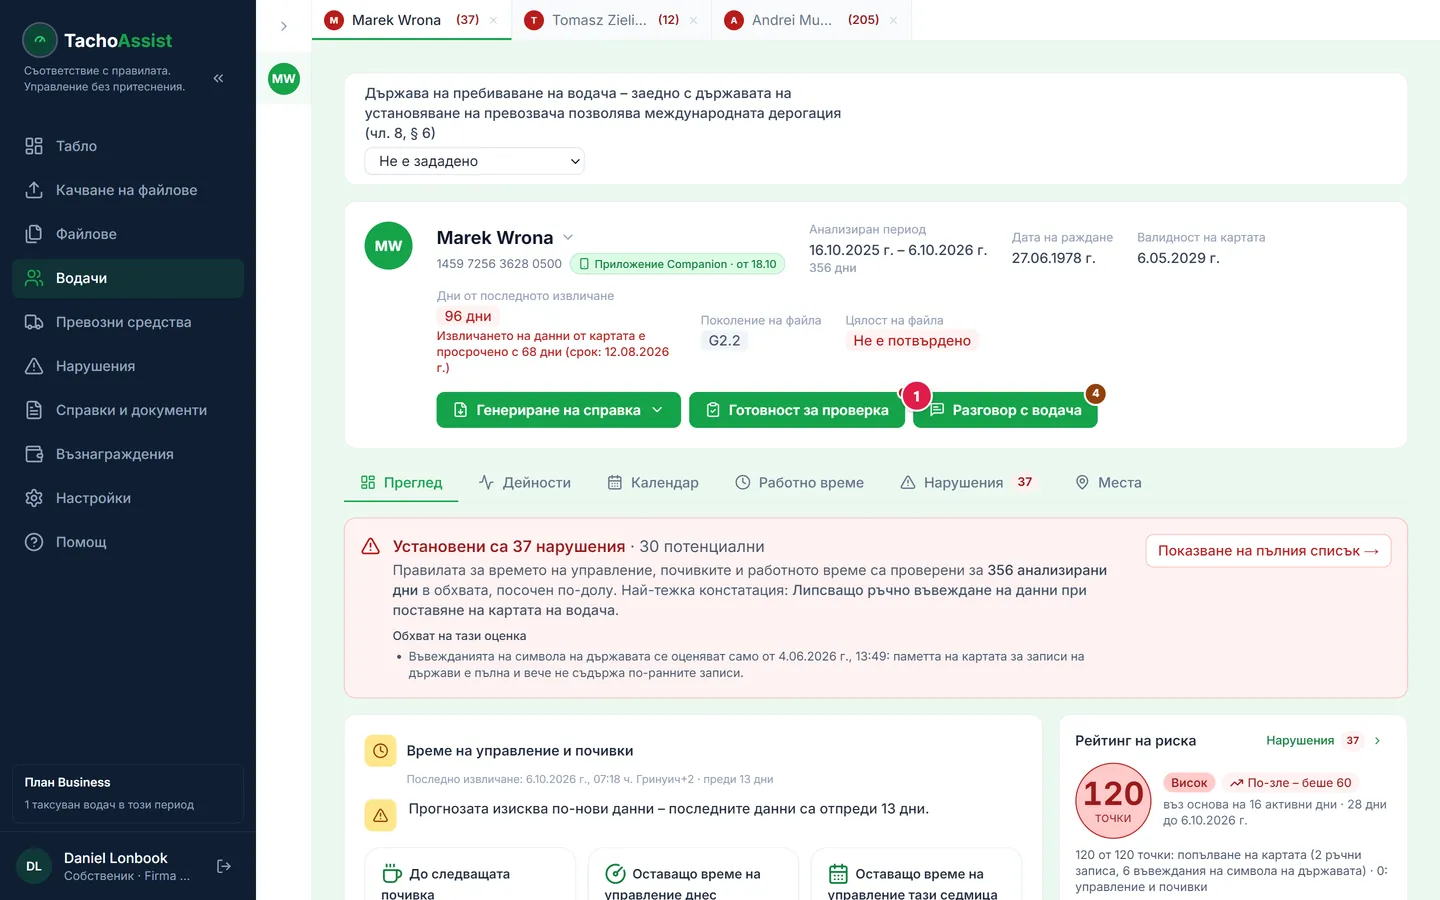This screenshot has height=900, width=1440.
Task: Close the Tomasz Zieli... tab
Action: point(693,20)
